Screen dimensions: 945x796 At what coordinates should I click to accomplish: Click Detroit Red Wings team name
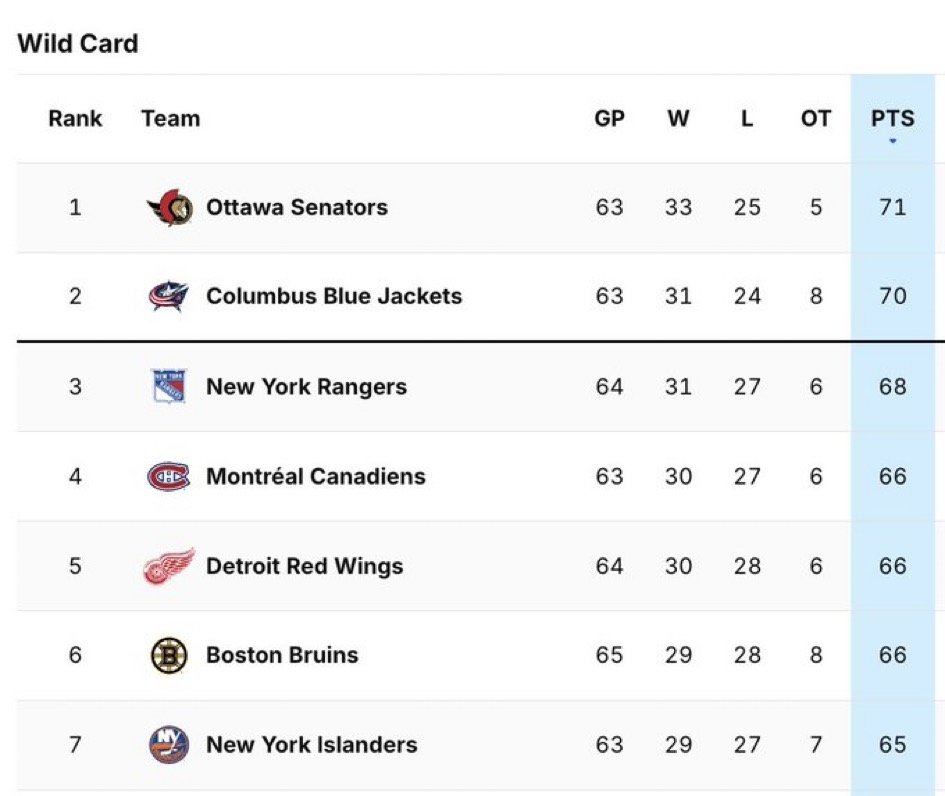click(304, 566)
